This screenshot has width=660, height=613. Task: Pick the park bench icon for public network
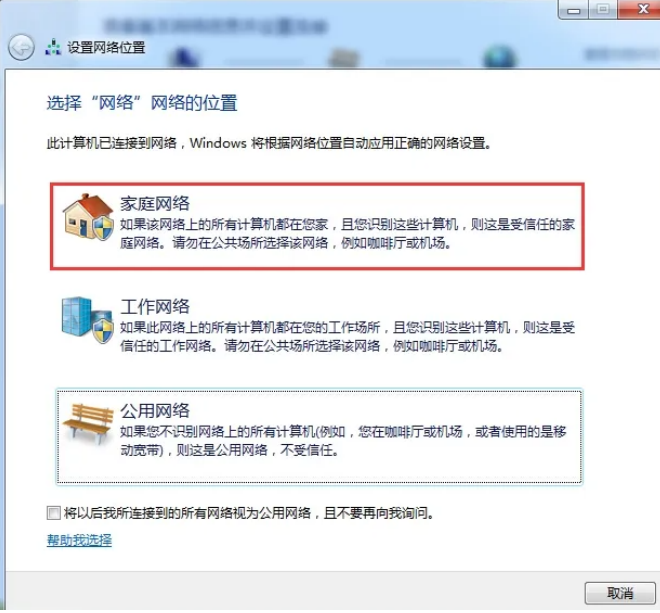click(x=88, y=424)
